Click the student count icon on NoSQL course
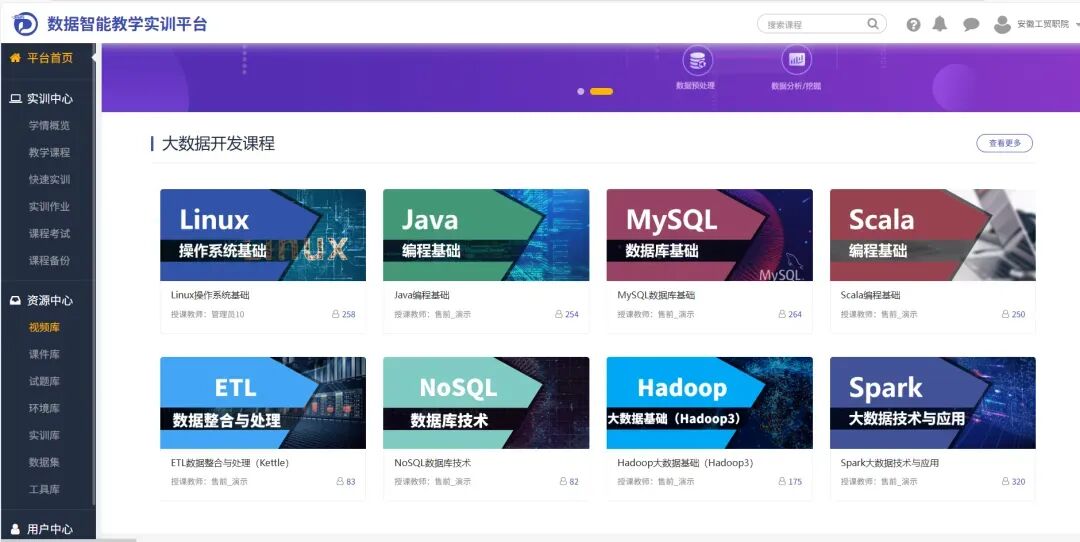The height and width of the screenshot is (542, 1080). (x=563, y=481)
